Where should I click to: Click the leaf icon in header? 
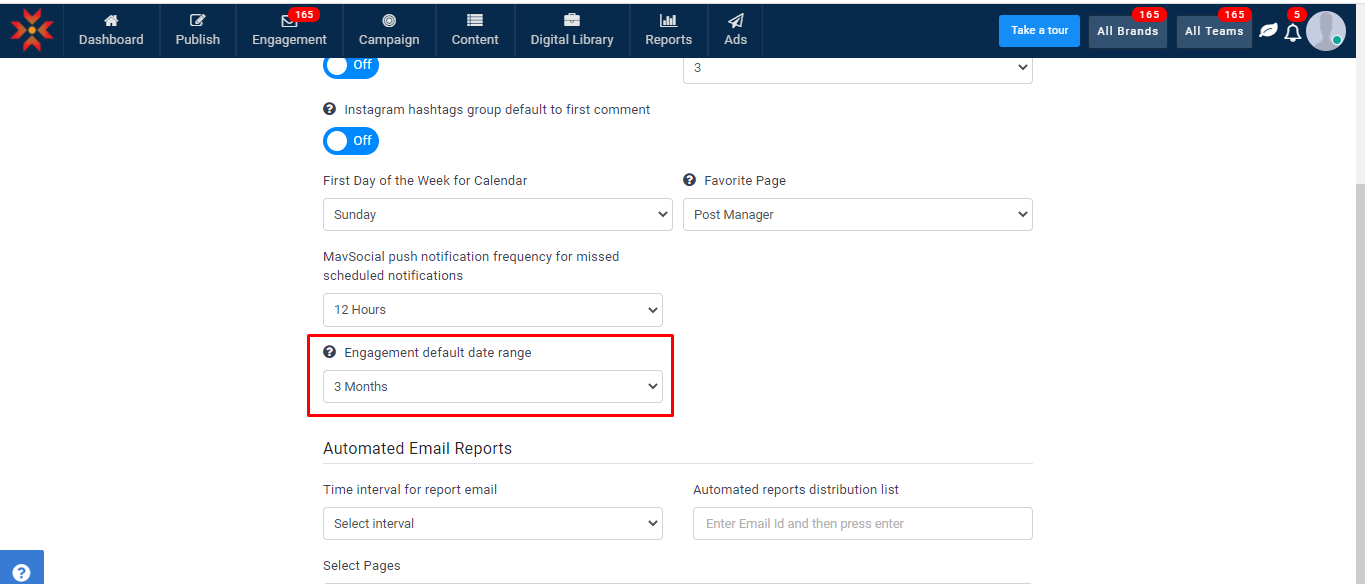coord(1268,31)
